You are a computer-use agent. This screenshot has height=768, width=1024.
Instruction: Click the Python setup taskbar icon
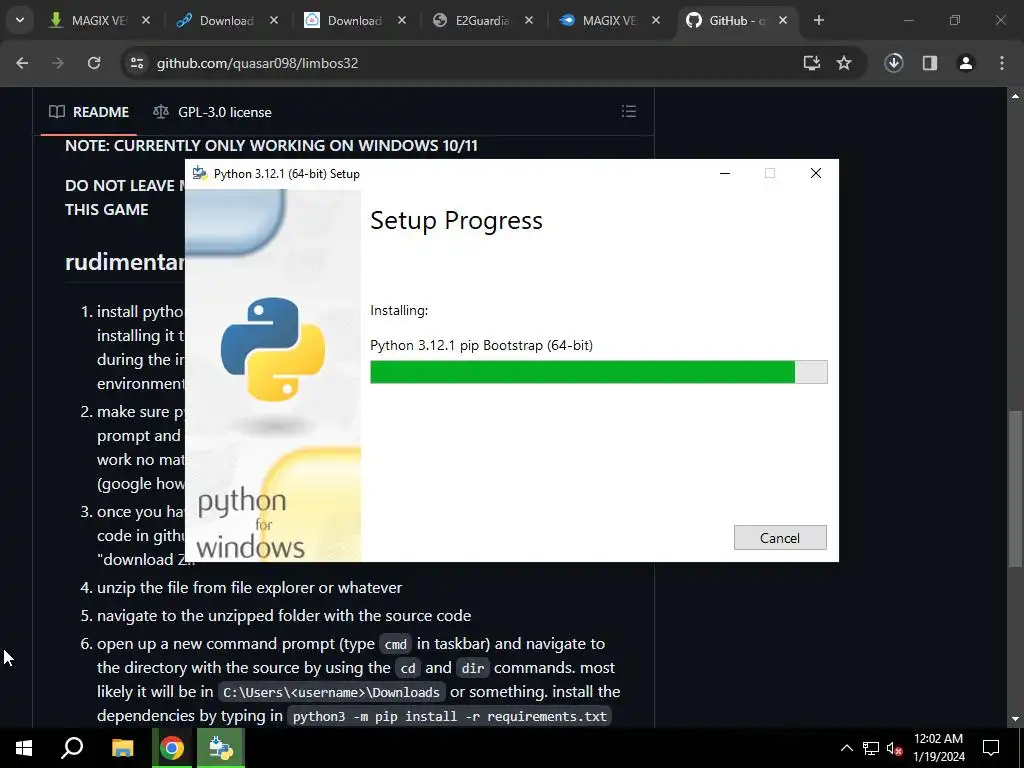click(x=221, y=748)
